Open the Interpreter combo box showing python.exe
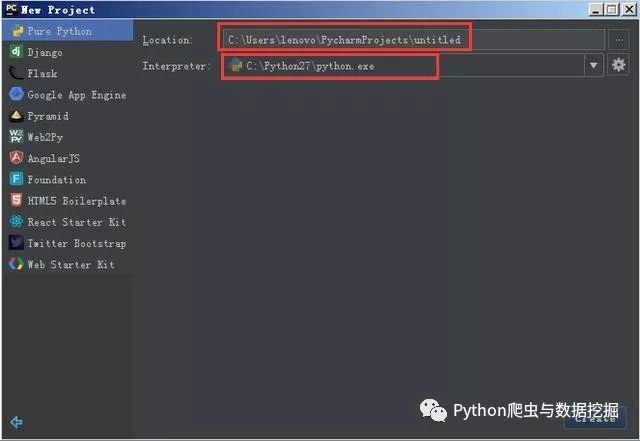The height and width of the screenshot is (441, 640). point(400,66)
